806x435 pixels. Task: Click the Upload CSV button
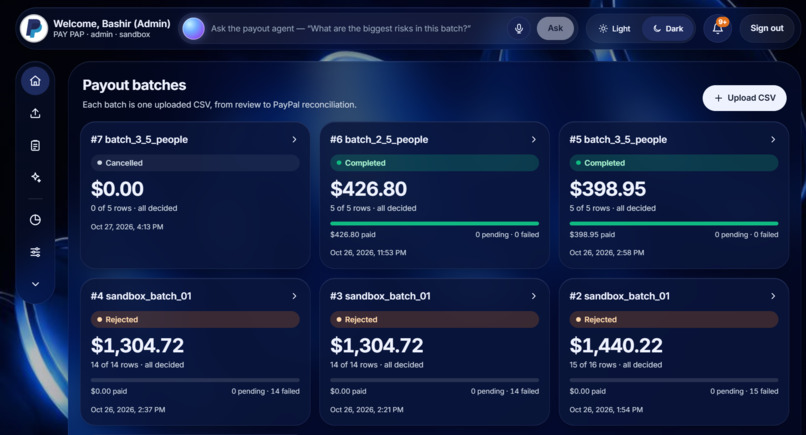tap(744, 98)
